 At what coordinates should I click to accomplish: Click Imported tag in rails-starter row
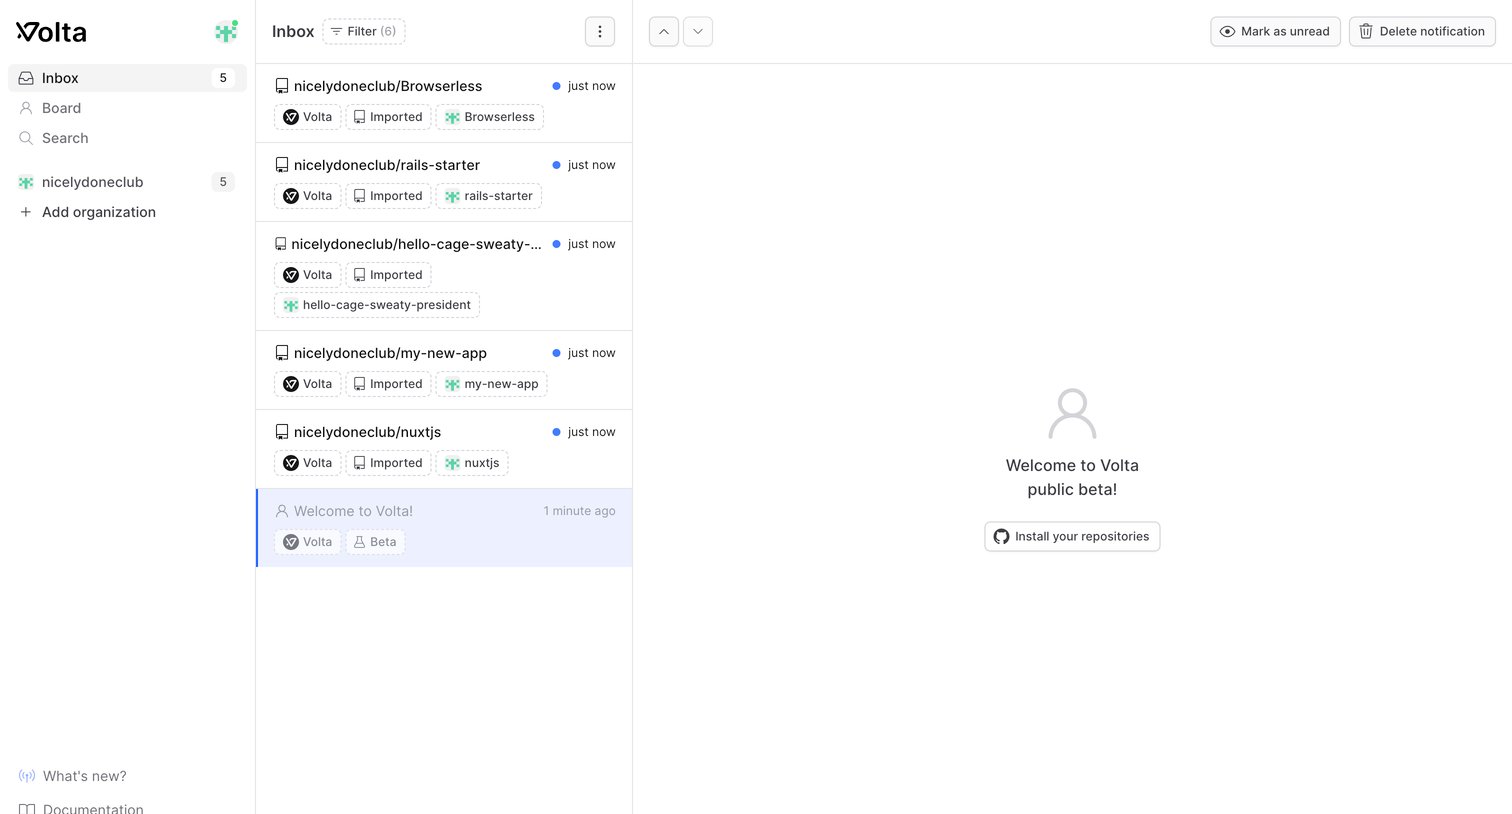[388, 196]
